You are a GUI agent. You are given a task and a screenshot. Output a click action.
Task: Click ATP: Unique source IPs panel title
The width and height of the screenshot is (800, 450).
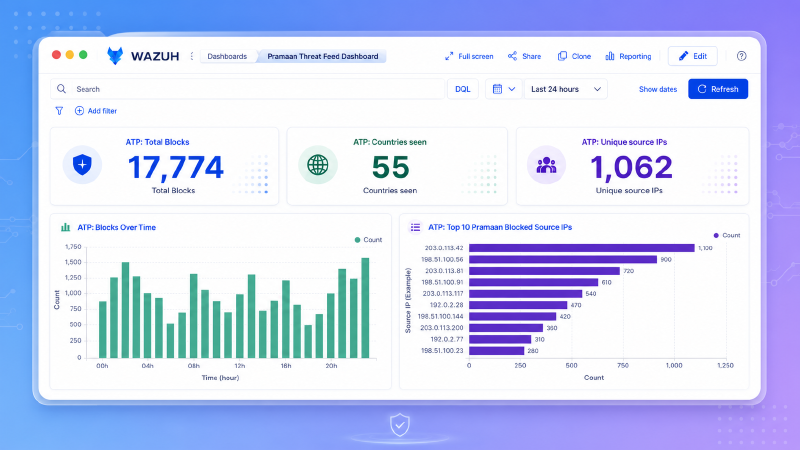point(624,142)
